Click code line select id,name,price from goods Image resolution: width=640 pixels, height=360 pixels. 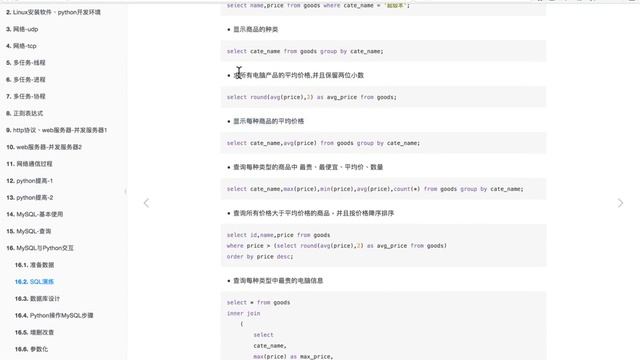(278, 235)
